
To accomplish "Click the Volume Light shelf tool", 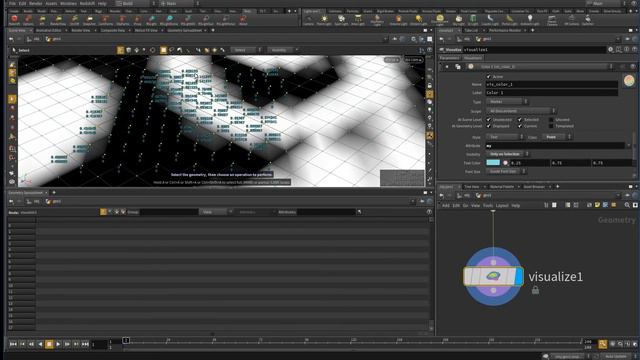I will [x=398, y=20].
